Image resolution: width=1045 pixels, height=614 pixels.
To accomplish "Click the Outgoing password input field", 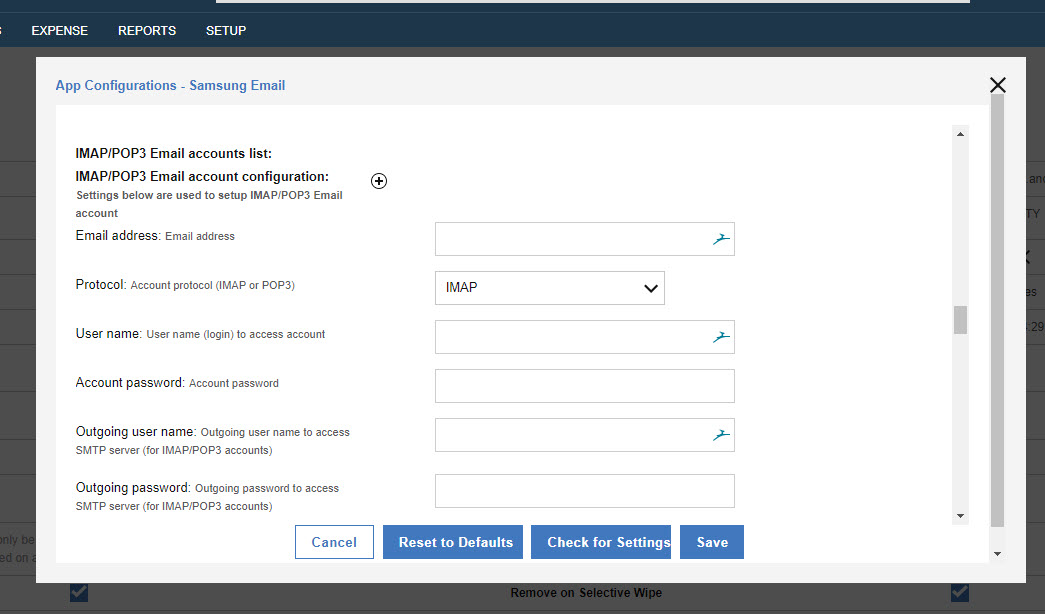I will 584,490.
